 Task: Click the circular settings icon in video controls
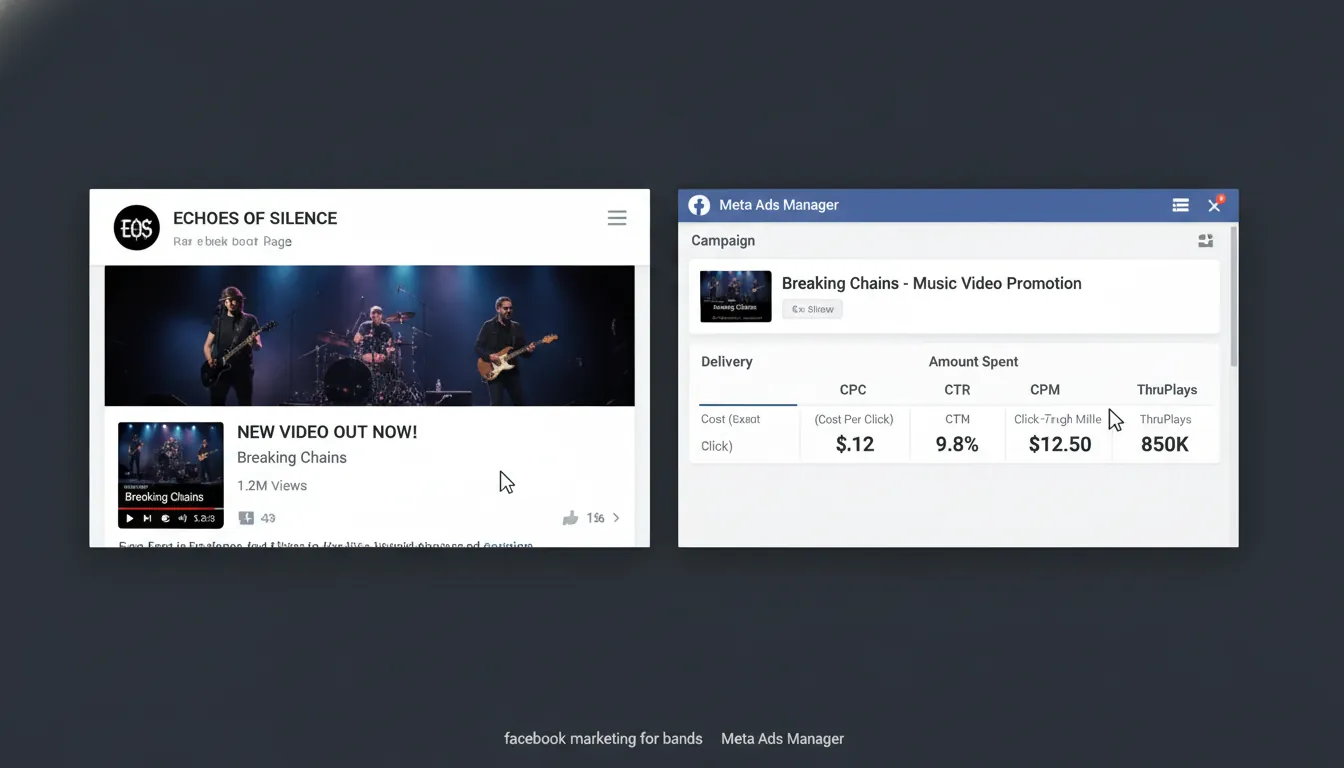coord(166,518)
